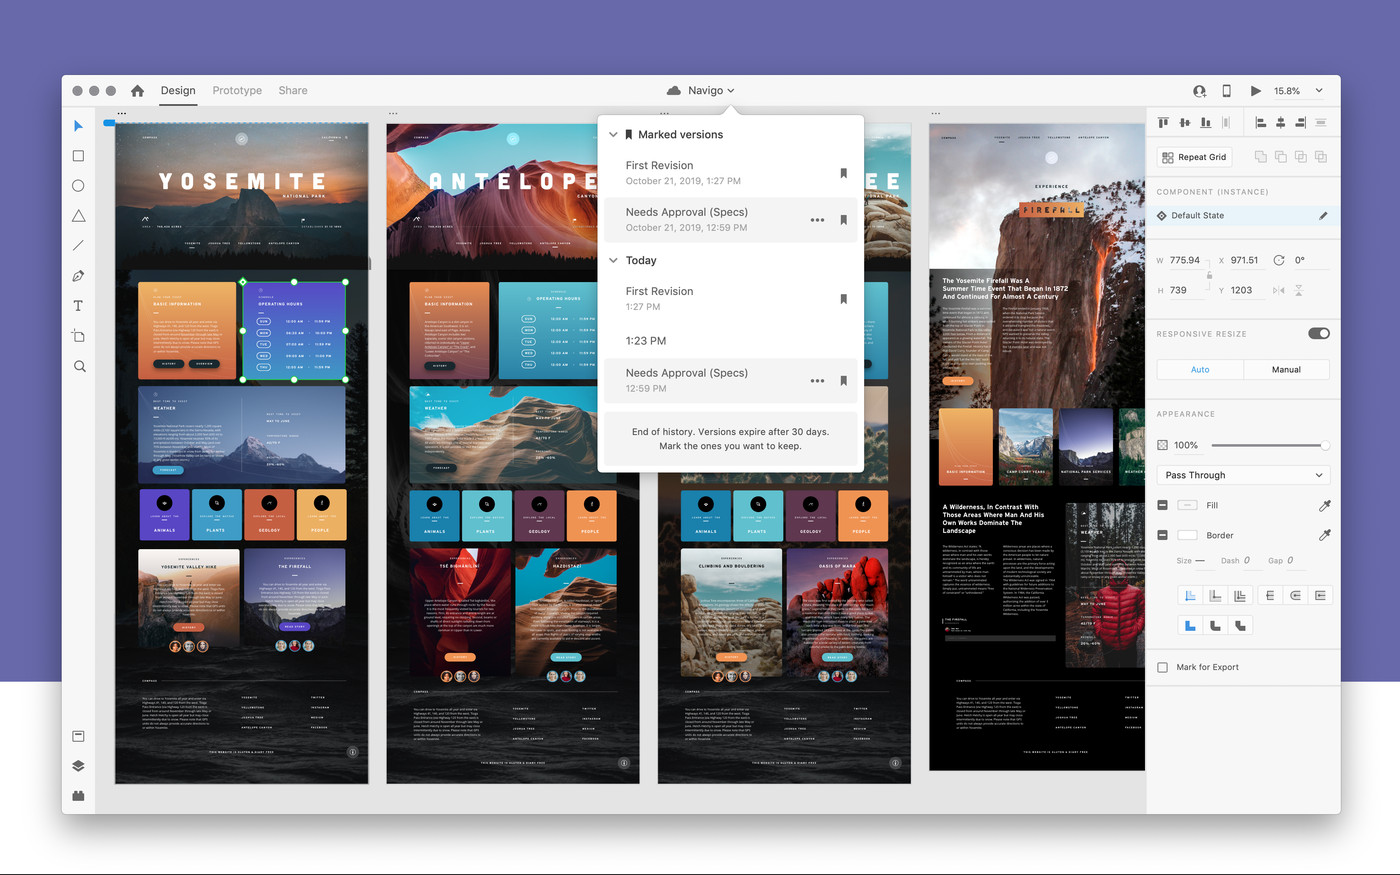Open the Border color swatch
Screen dimensions: 1400x875
coord(1187,536)
